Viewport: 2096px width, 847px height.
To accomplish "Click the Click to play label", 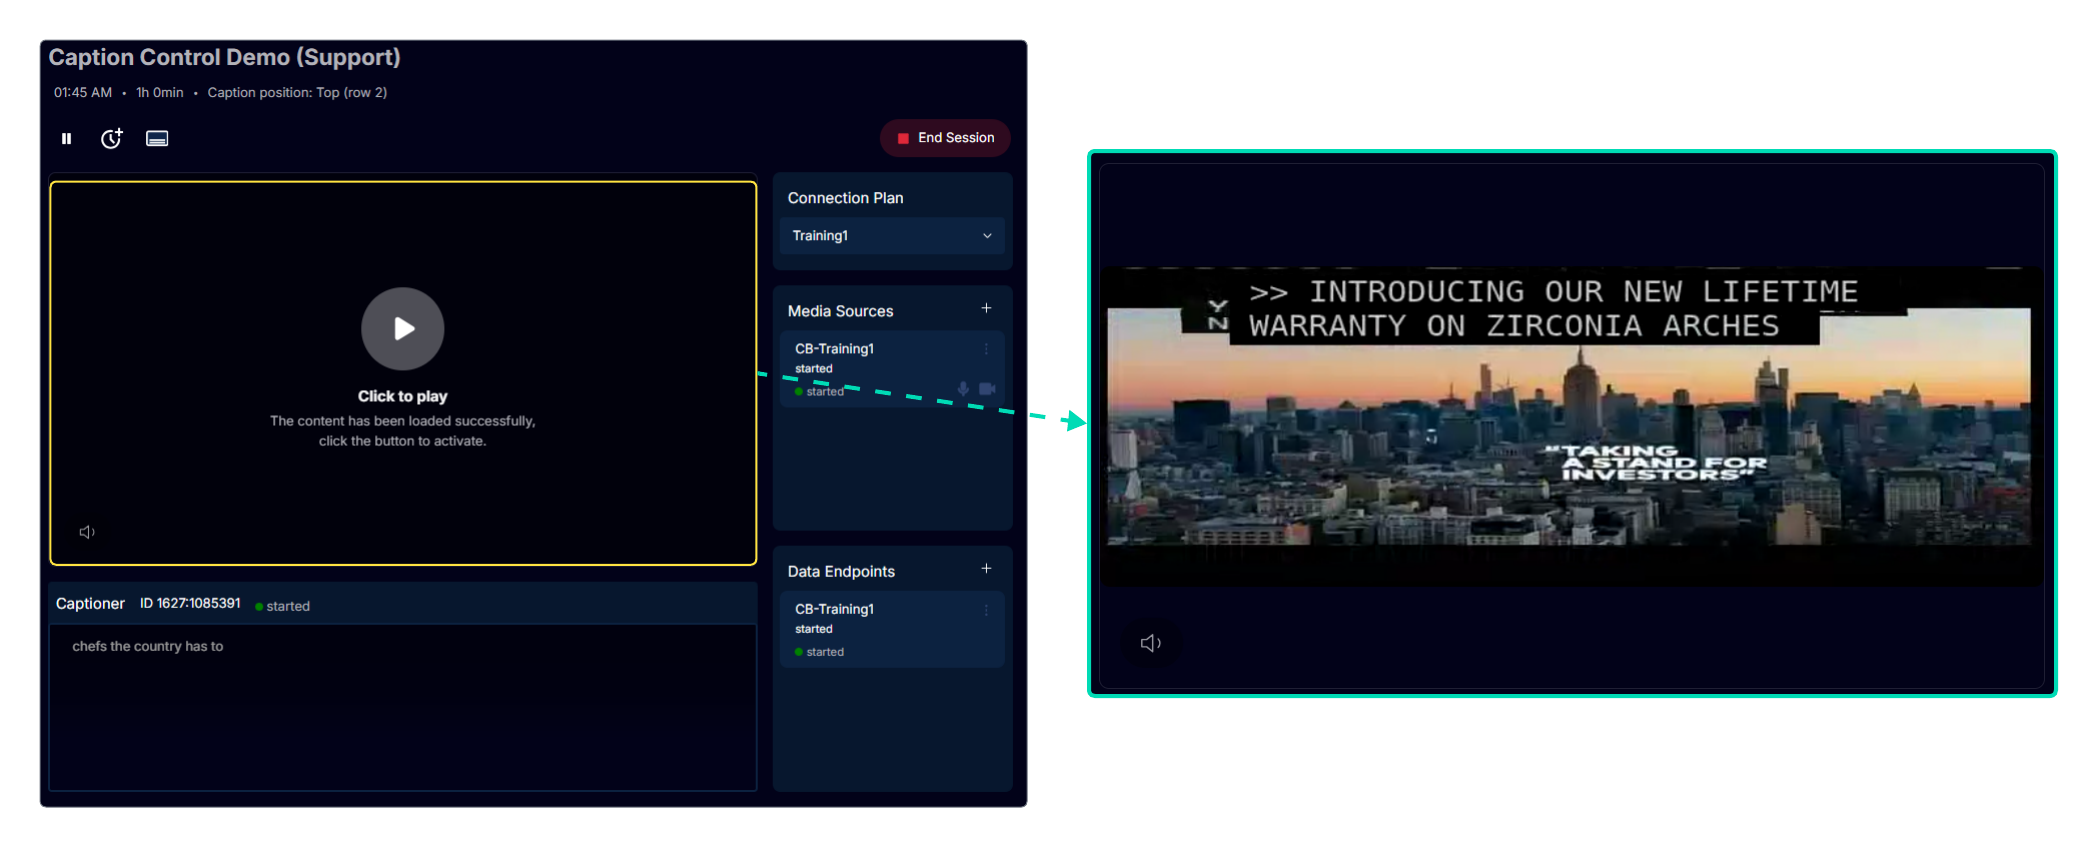I will tap(402, 397).
